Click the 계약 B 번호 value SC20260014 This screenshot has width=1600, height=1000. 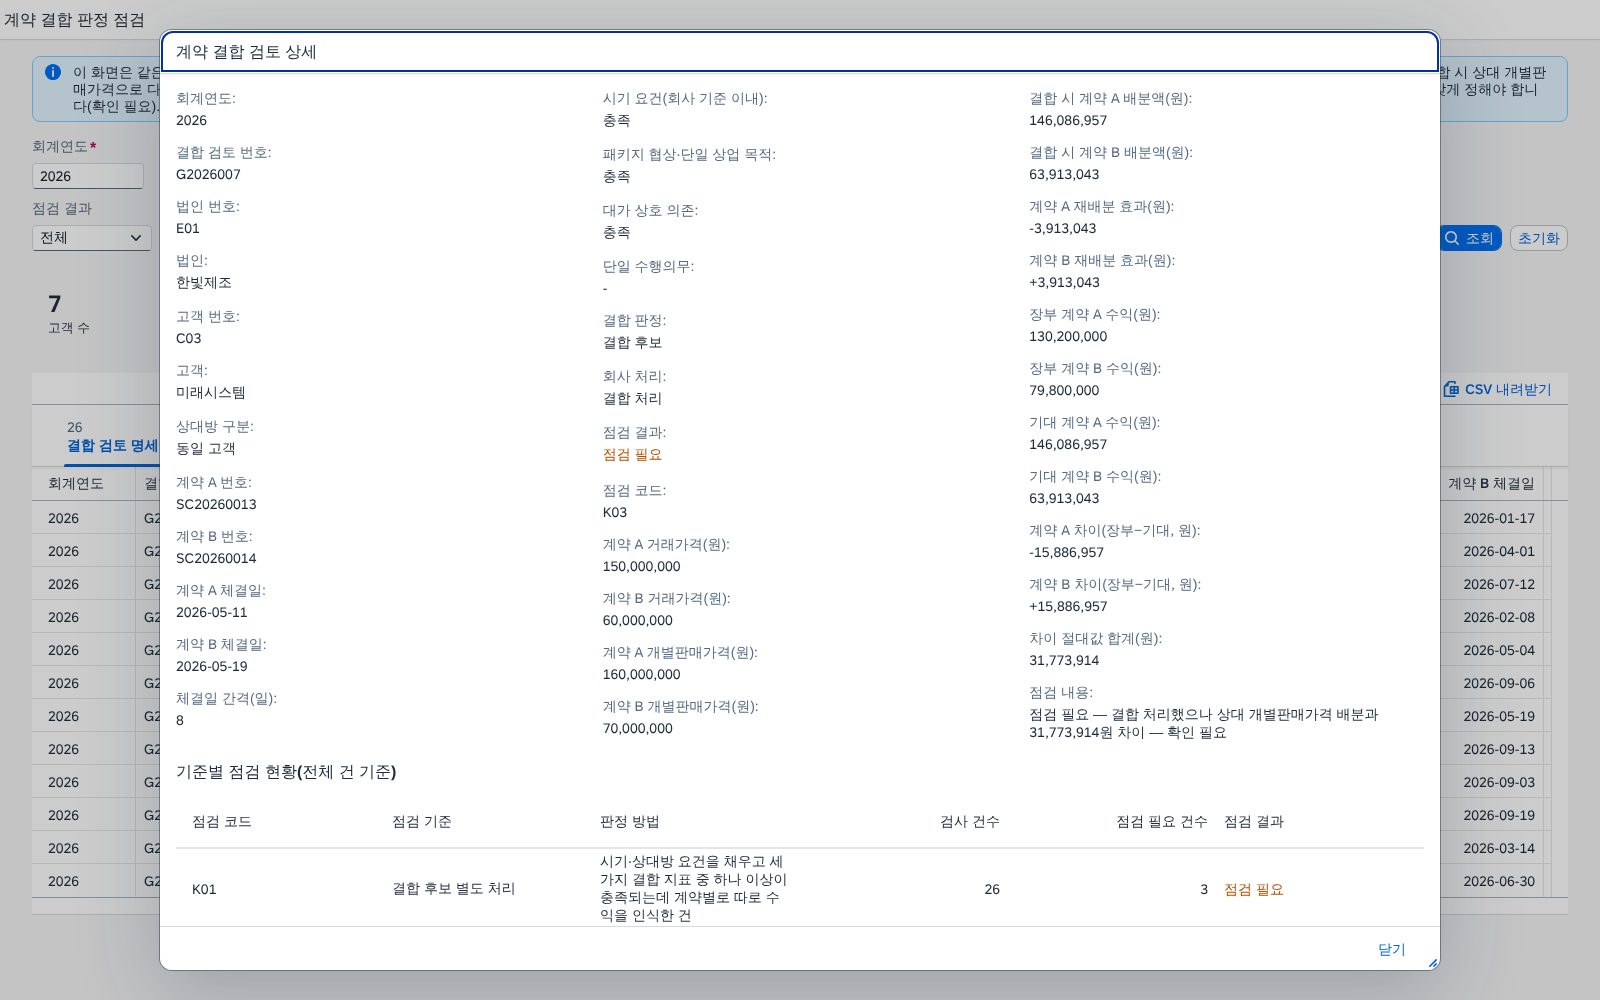coord(216,558)
